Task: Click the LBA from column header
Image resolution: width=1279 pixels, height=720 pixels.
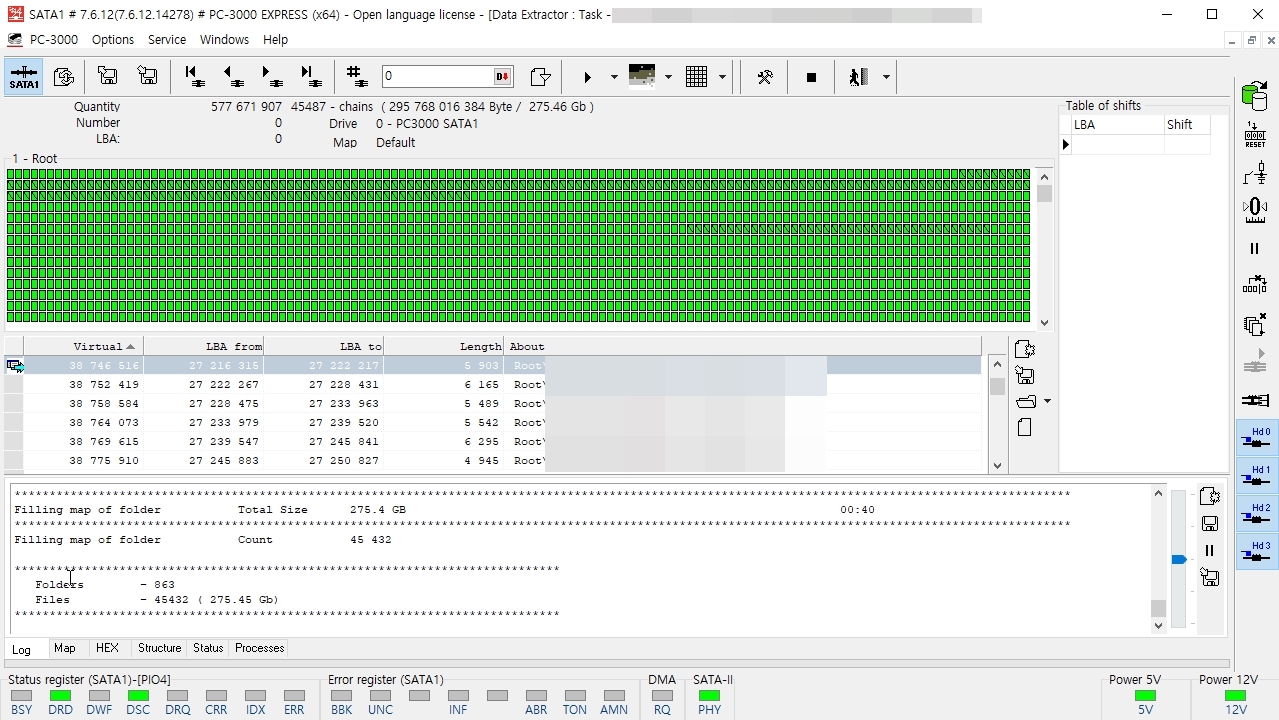Action: click(204, 346)
